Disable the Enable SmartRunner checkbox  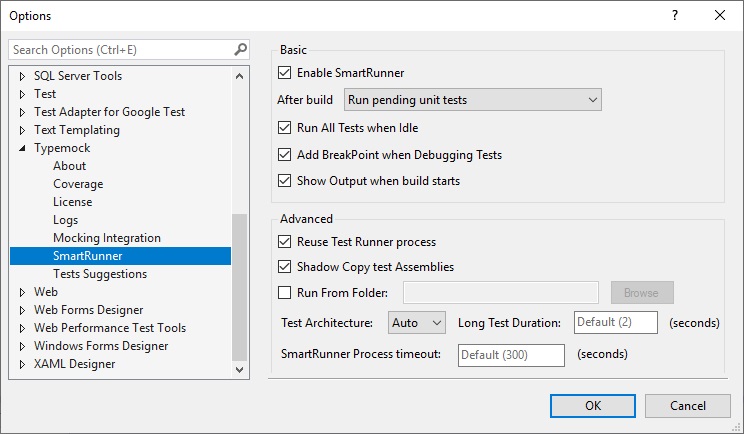[x=285, y=73]
